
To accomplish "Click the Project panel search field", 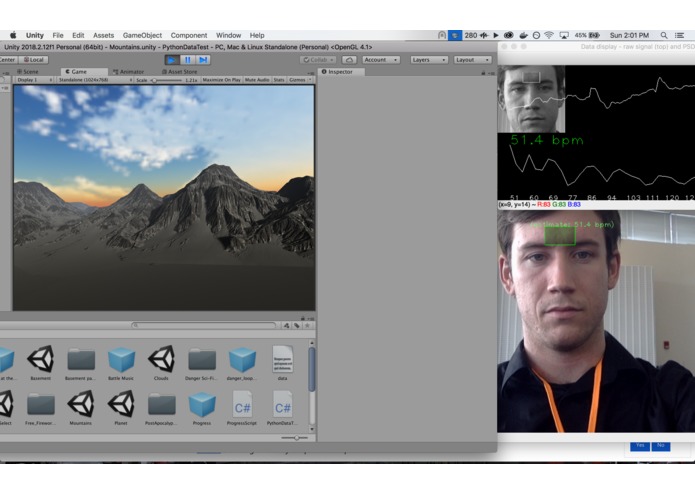I will pos(203,326).
